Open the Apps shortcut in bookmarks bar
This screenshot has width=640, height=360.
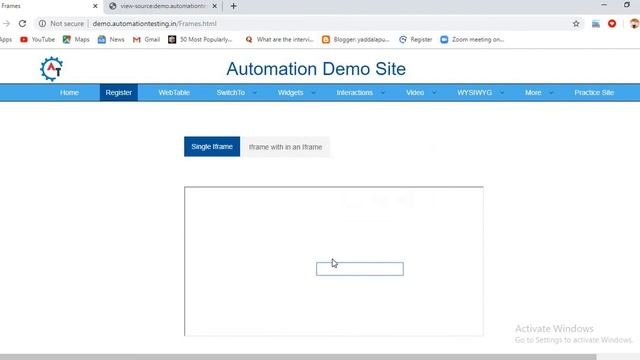[6, 40]
